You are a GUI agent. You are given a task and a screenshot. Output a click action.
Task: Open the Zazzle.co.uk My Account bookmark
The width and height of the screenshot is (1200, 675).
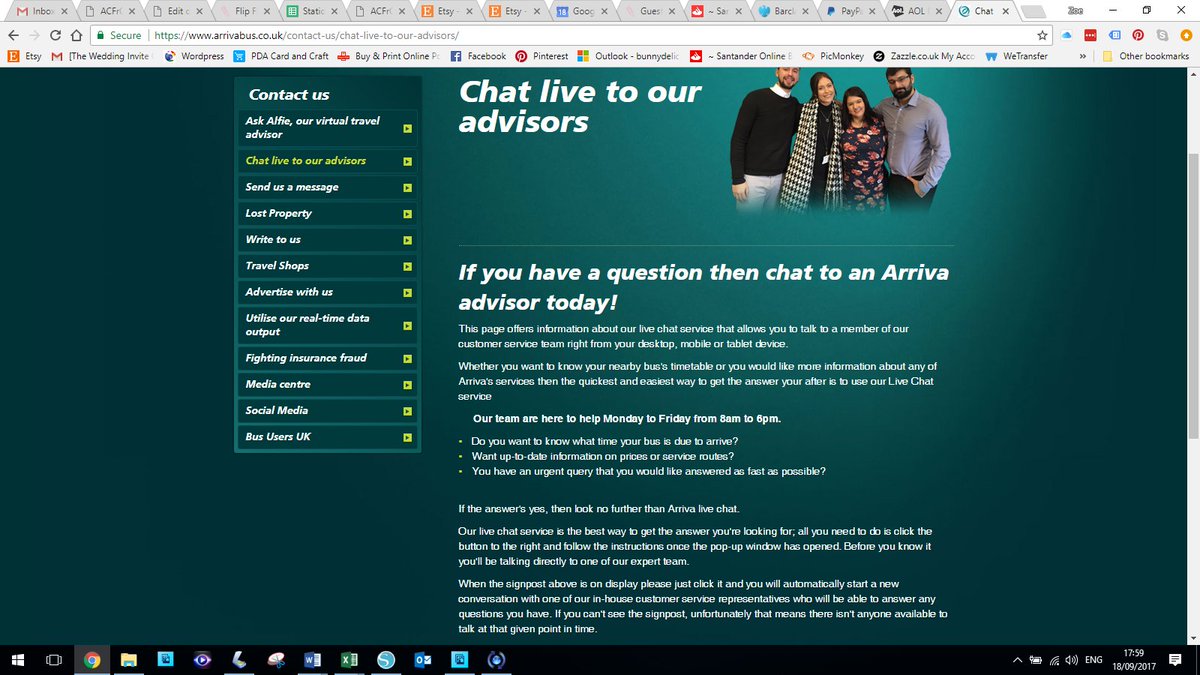922,56
